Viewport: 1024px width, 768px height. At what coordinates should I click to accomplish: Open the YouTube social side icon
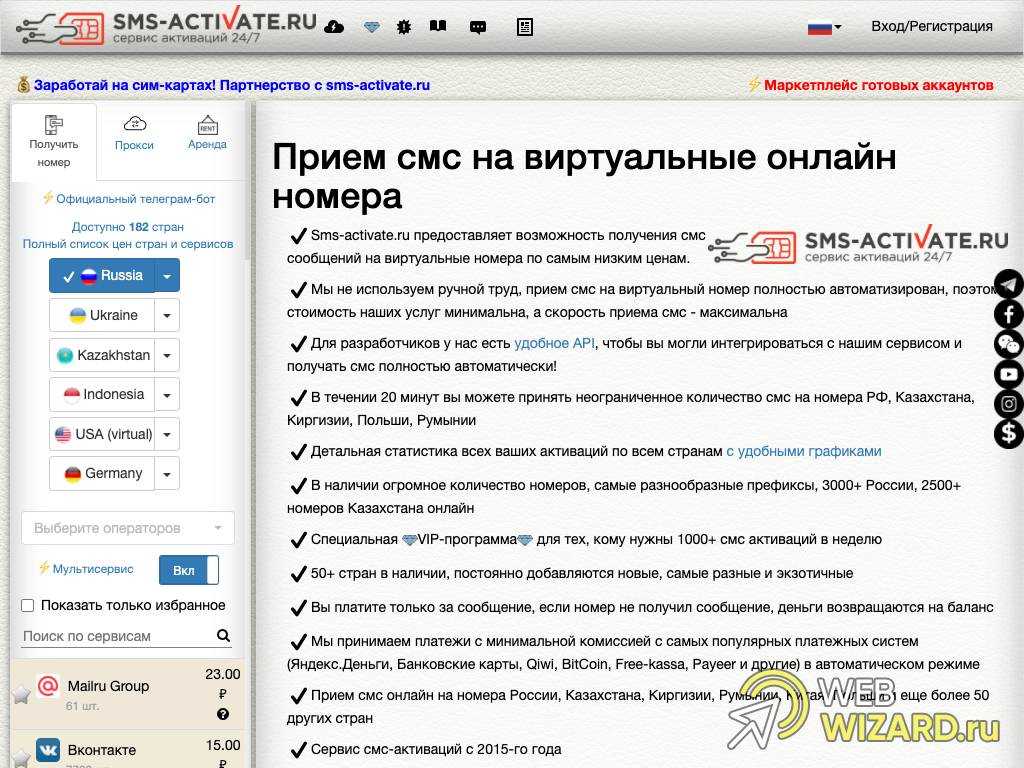pyautogui.click(x=1009, y=374)
